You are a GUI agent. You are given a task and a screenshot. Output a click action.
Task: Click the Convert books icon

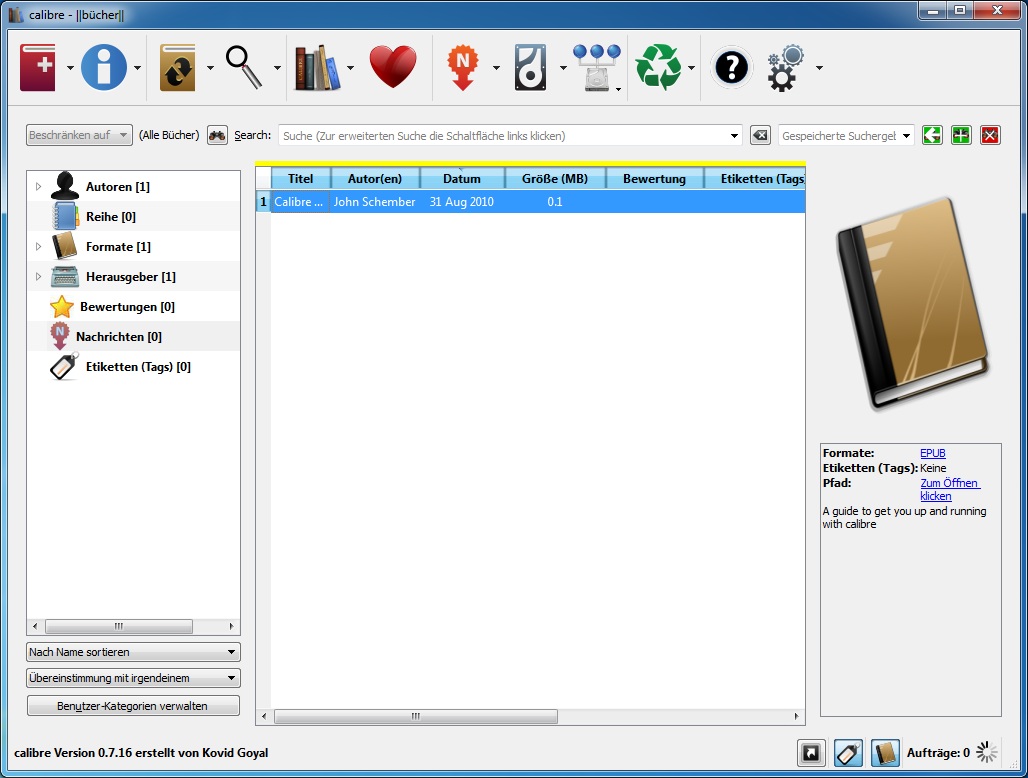(x=178, y=67)
